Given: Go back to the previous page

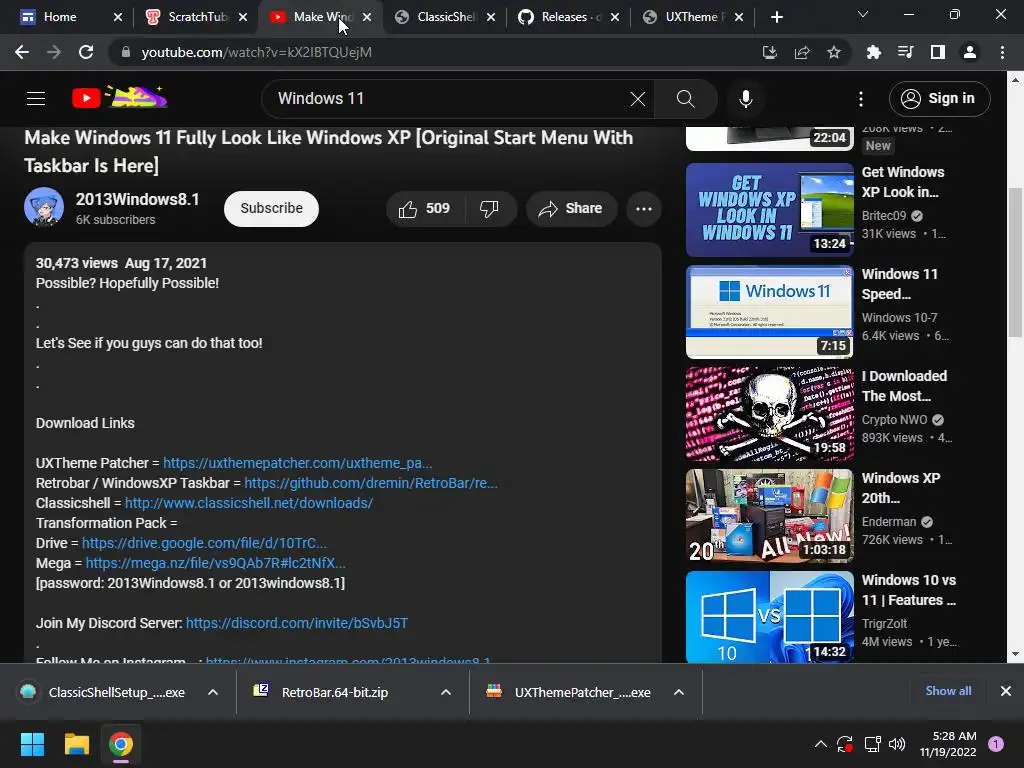Looking at the screenshot, I should (x=22, y=52).
